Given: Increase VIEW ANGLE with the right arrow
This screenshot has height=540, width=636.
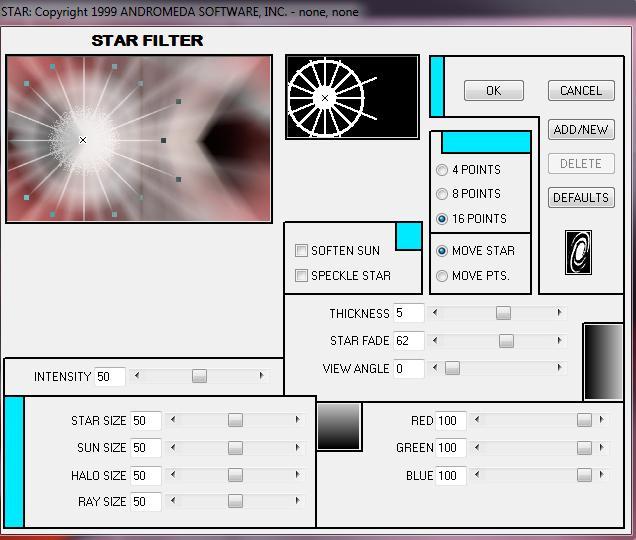Looking at the screenshot, I should tap(559, 368).
